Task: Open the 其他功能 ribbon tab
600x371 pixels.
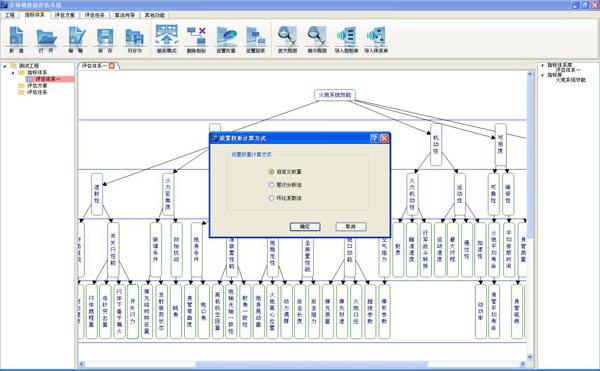Action: click(x=155, y=15)
